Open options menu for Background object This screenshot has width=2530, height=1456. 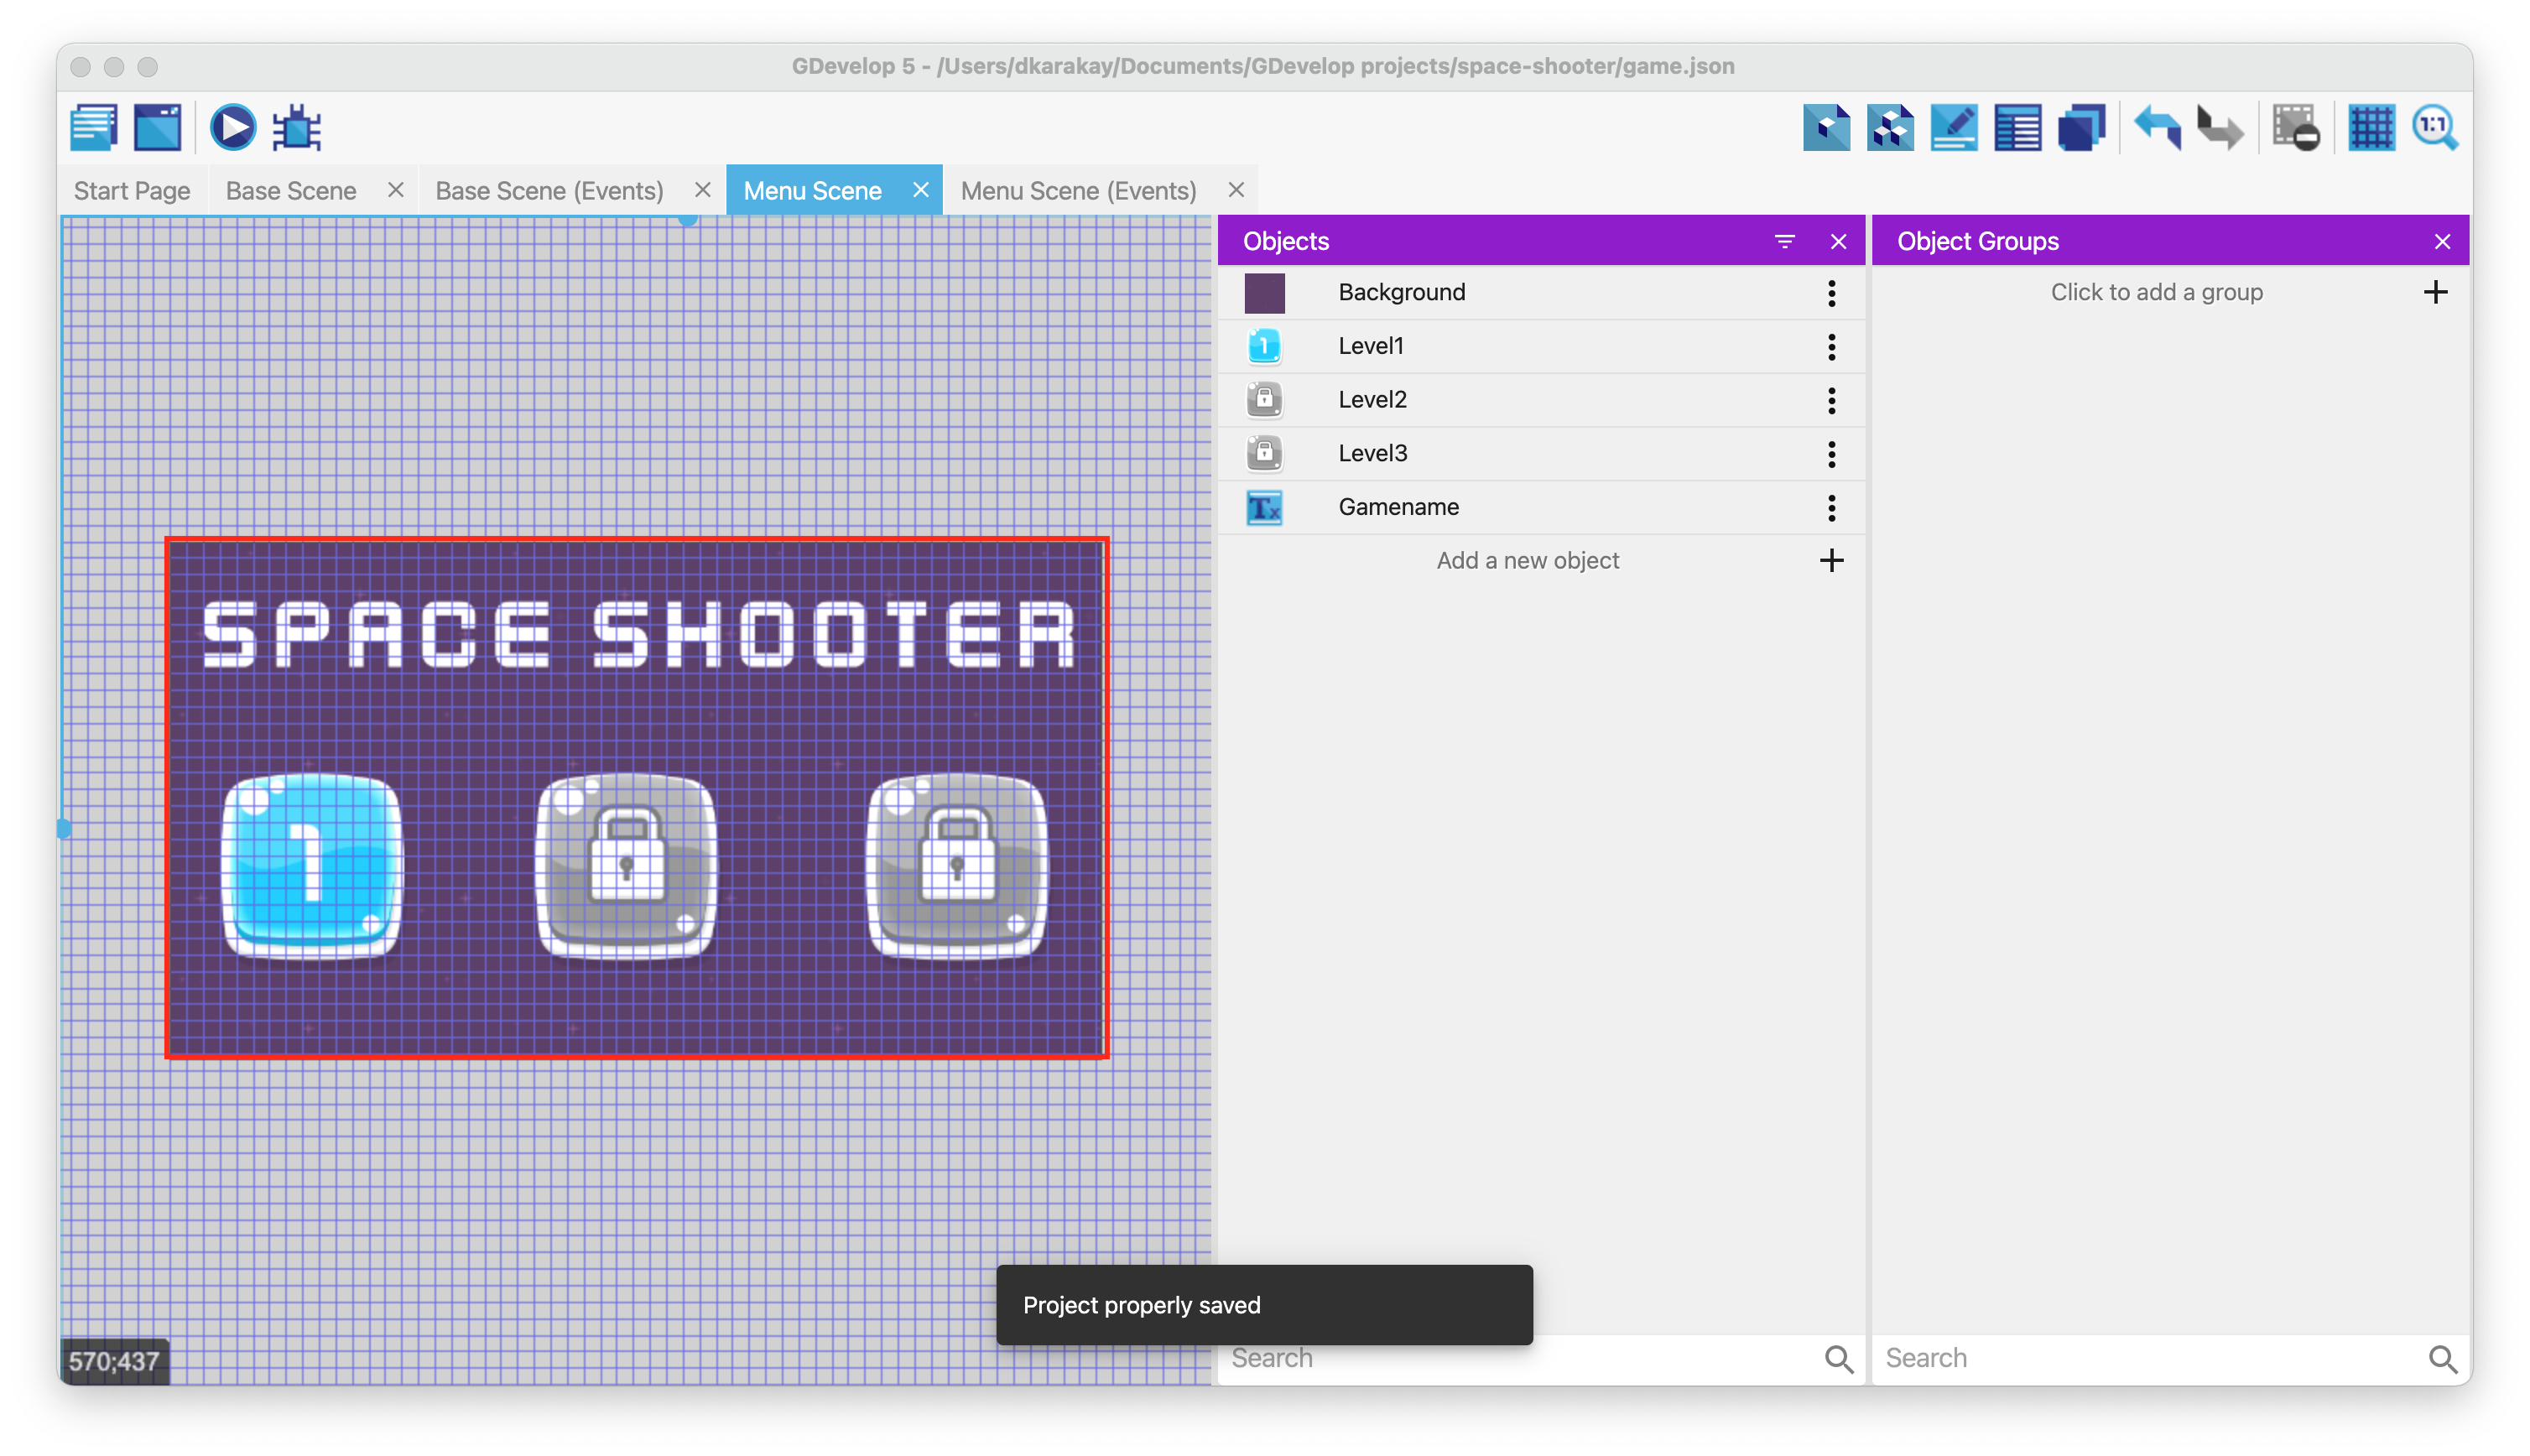(1831, 293)
